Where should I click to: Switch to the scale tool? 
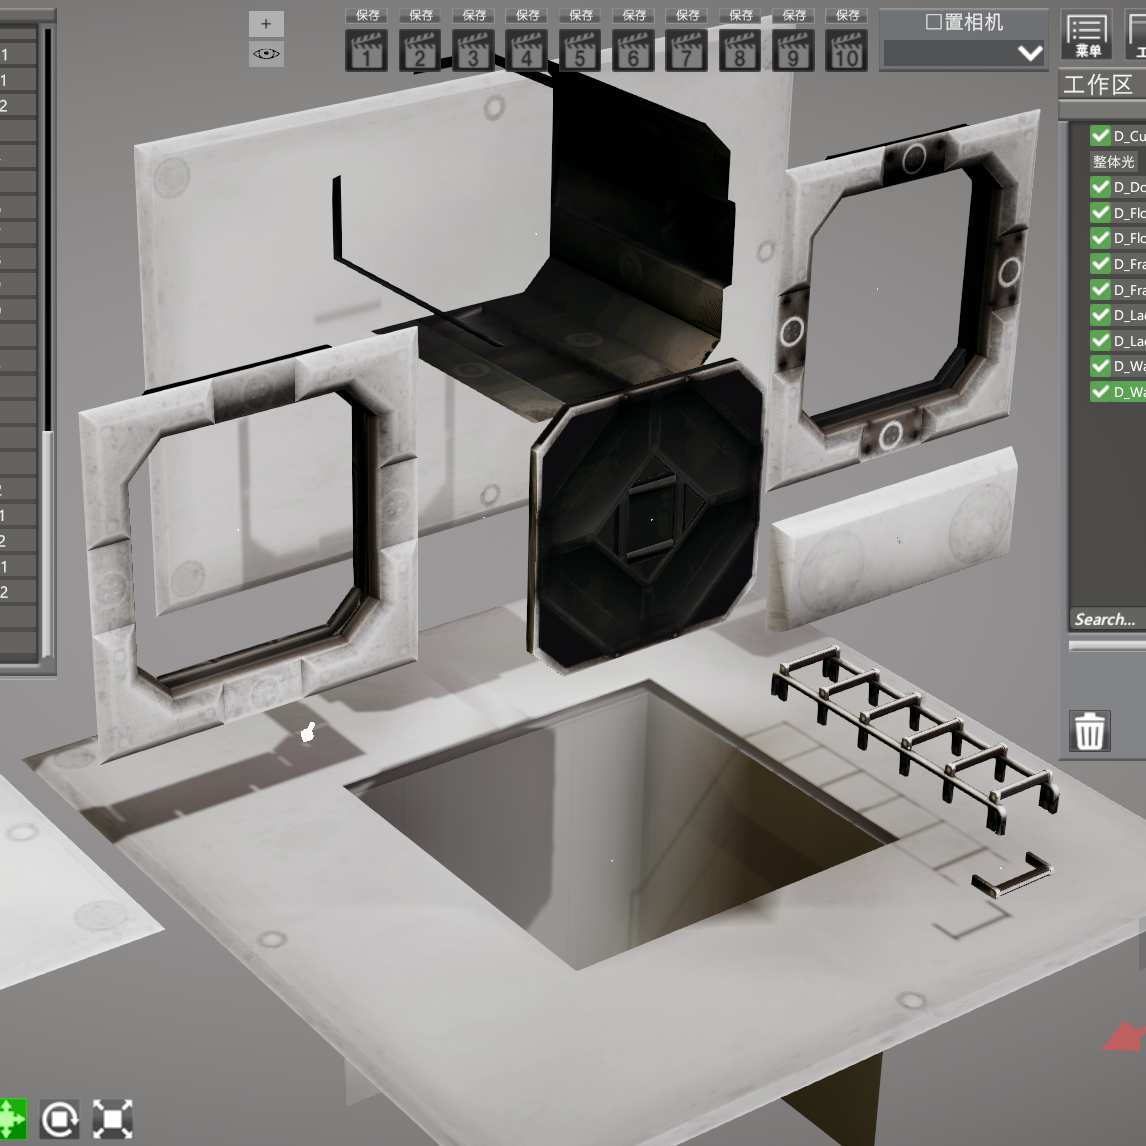[113, 1119]
